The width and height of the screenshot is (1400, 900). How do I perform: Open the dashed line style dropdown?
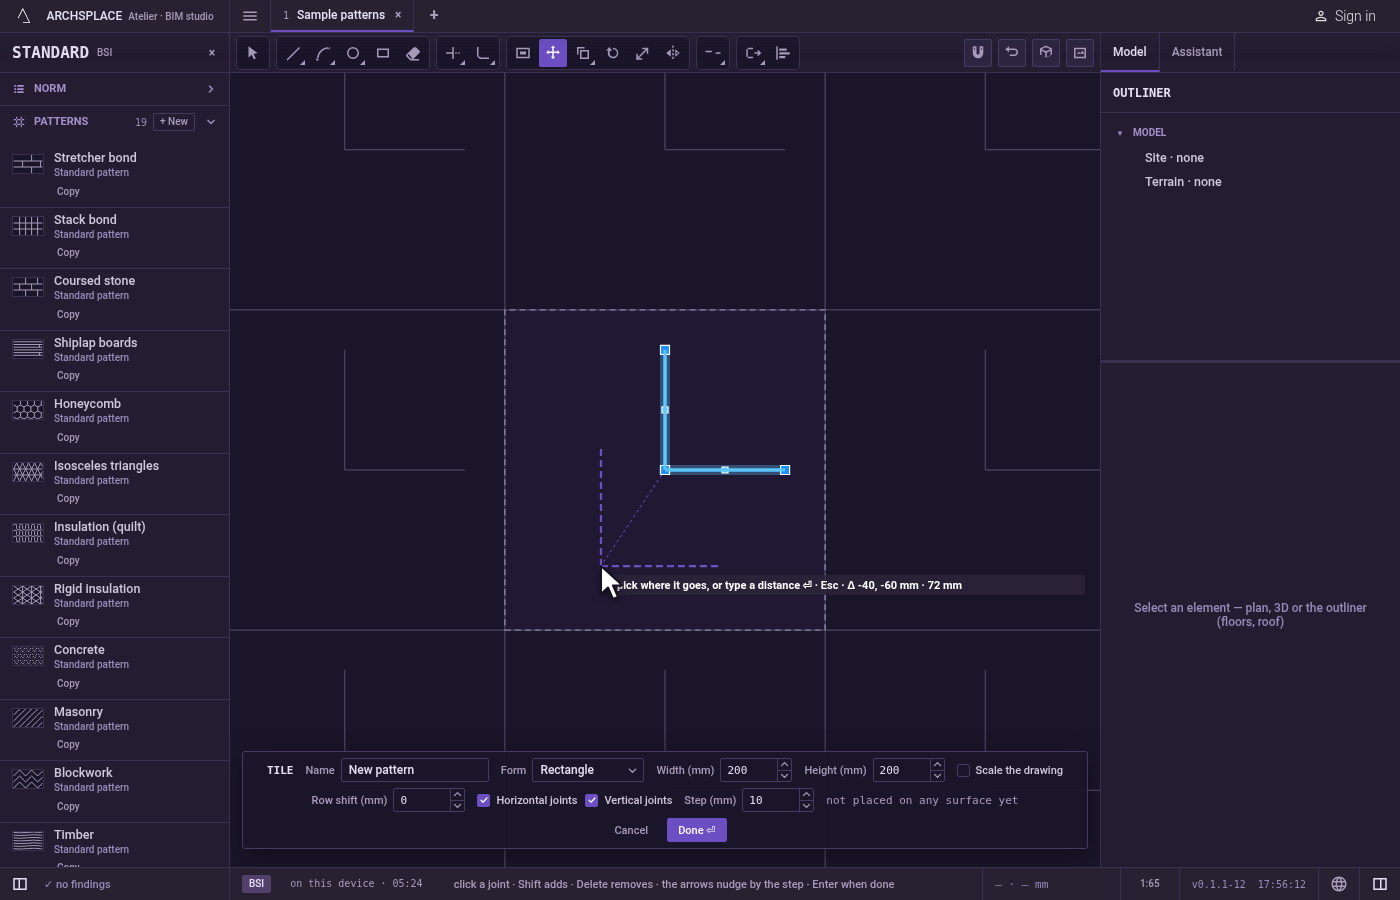click(x=713, y=53)
